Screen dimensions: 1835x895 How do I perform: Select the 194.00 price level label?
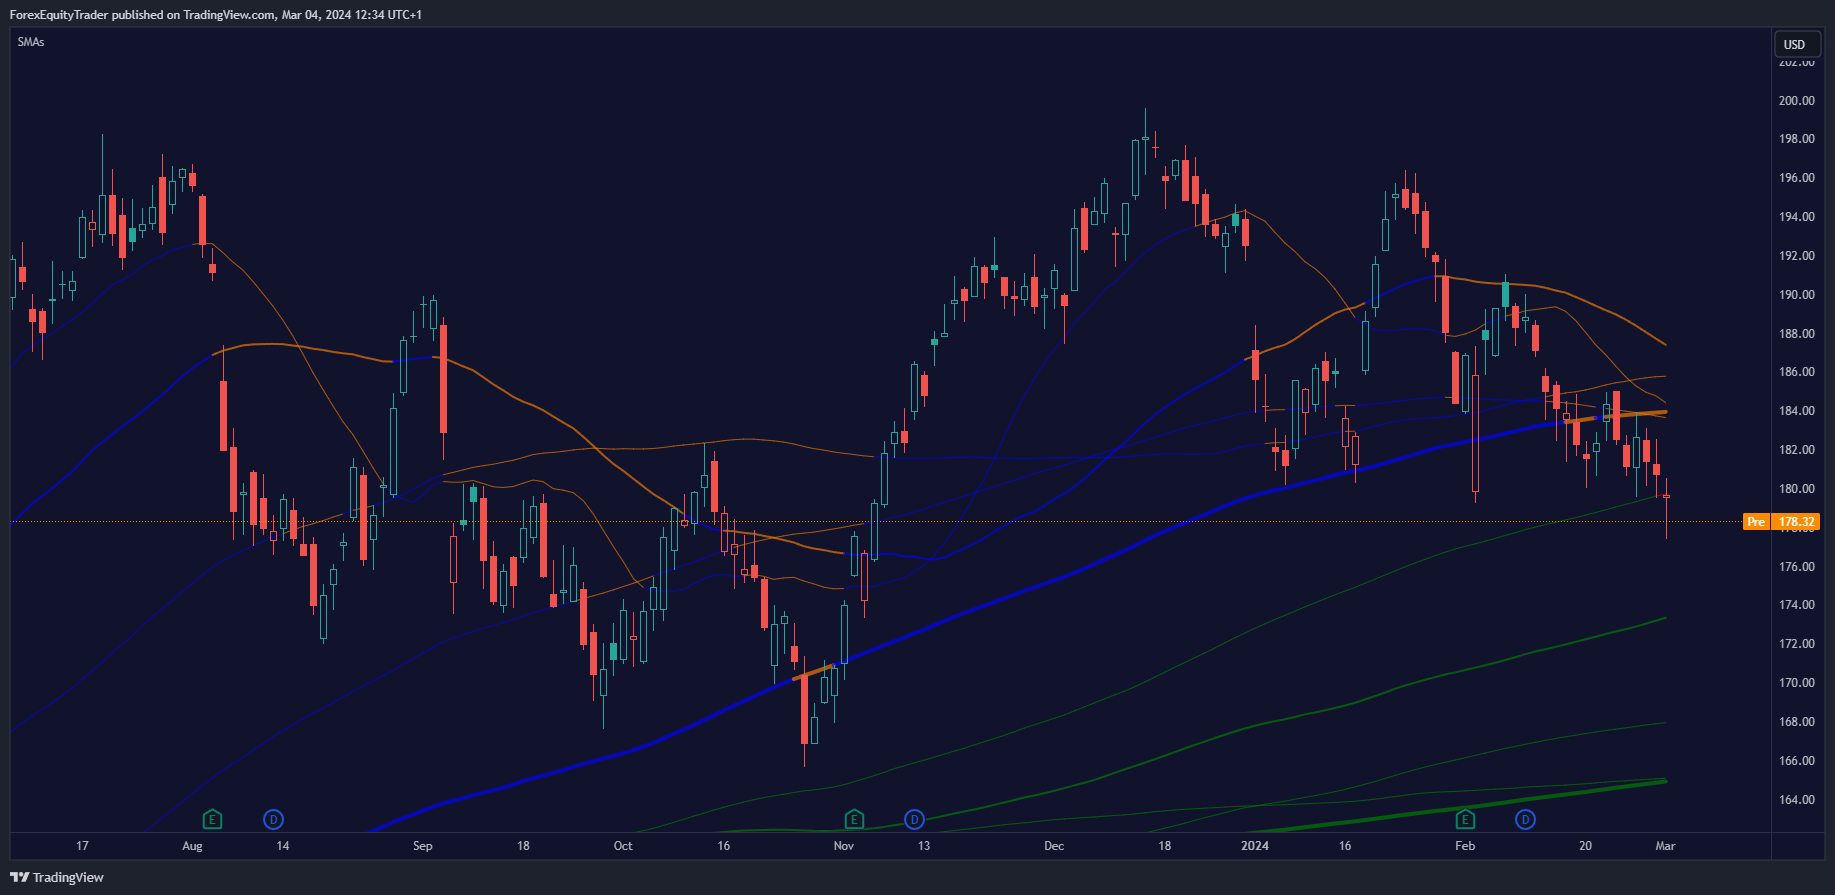tap(1796, 217)
